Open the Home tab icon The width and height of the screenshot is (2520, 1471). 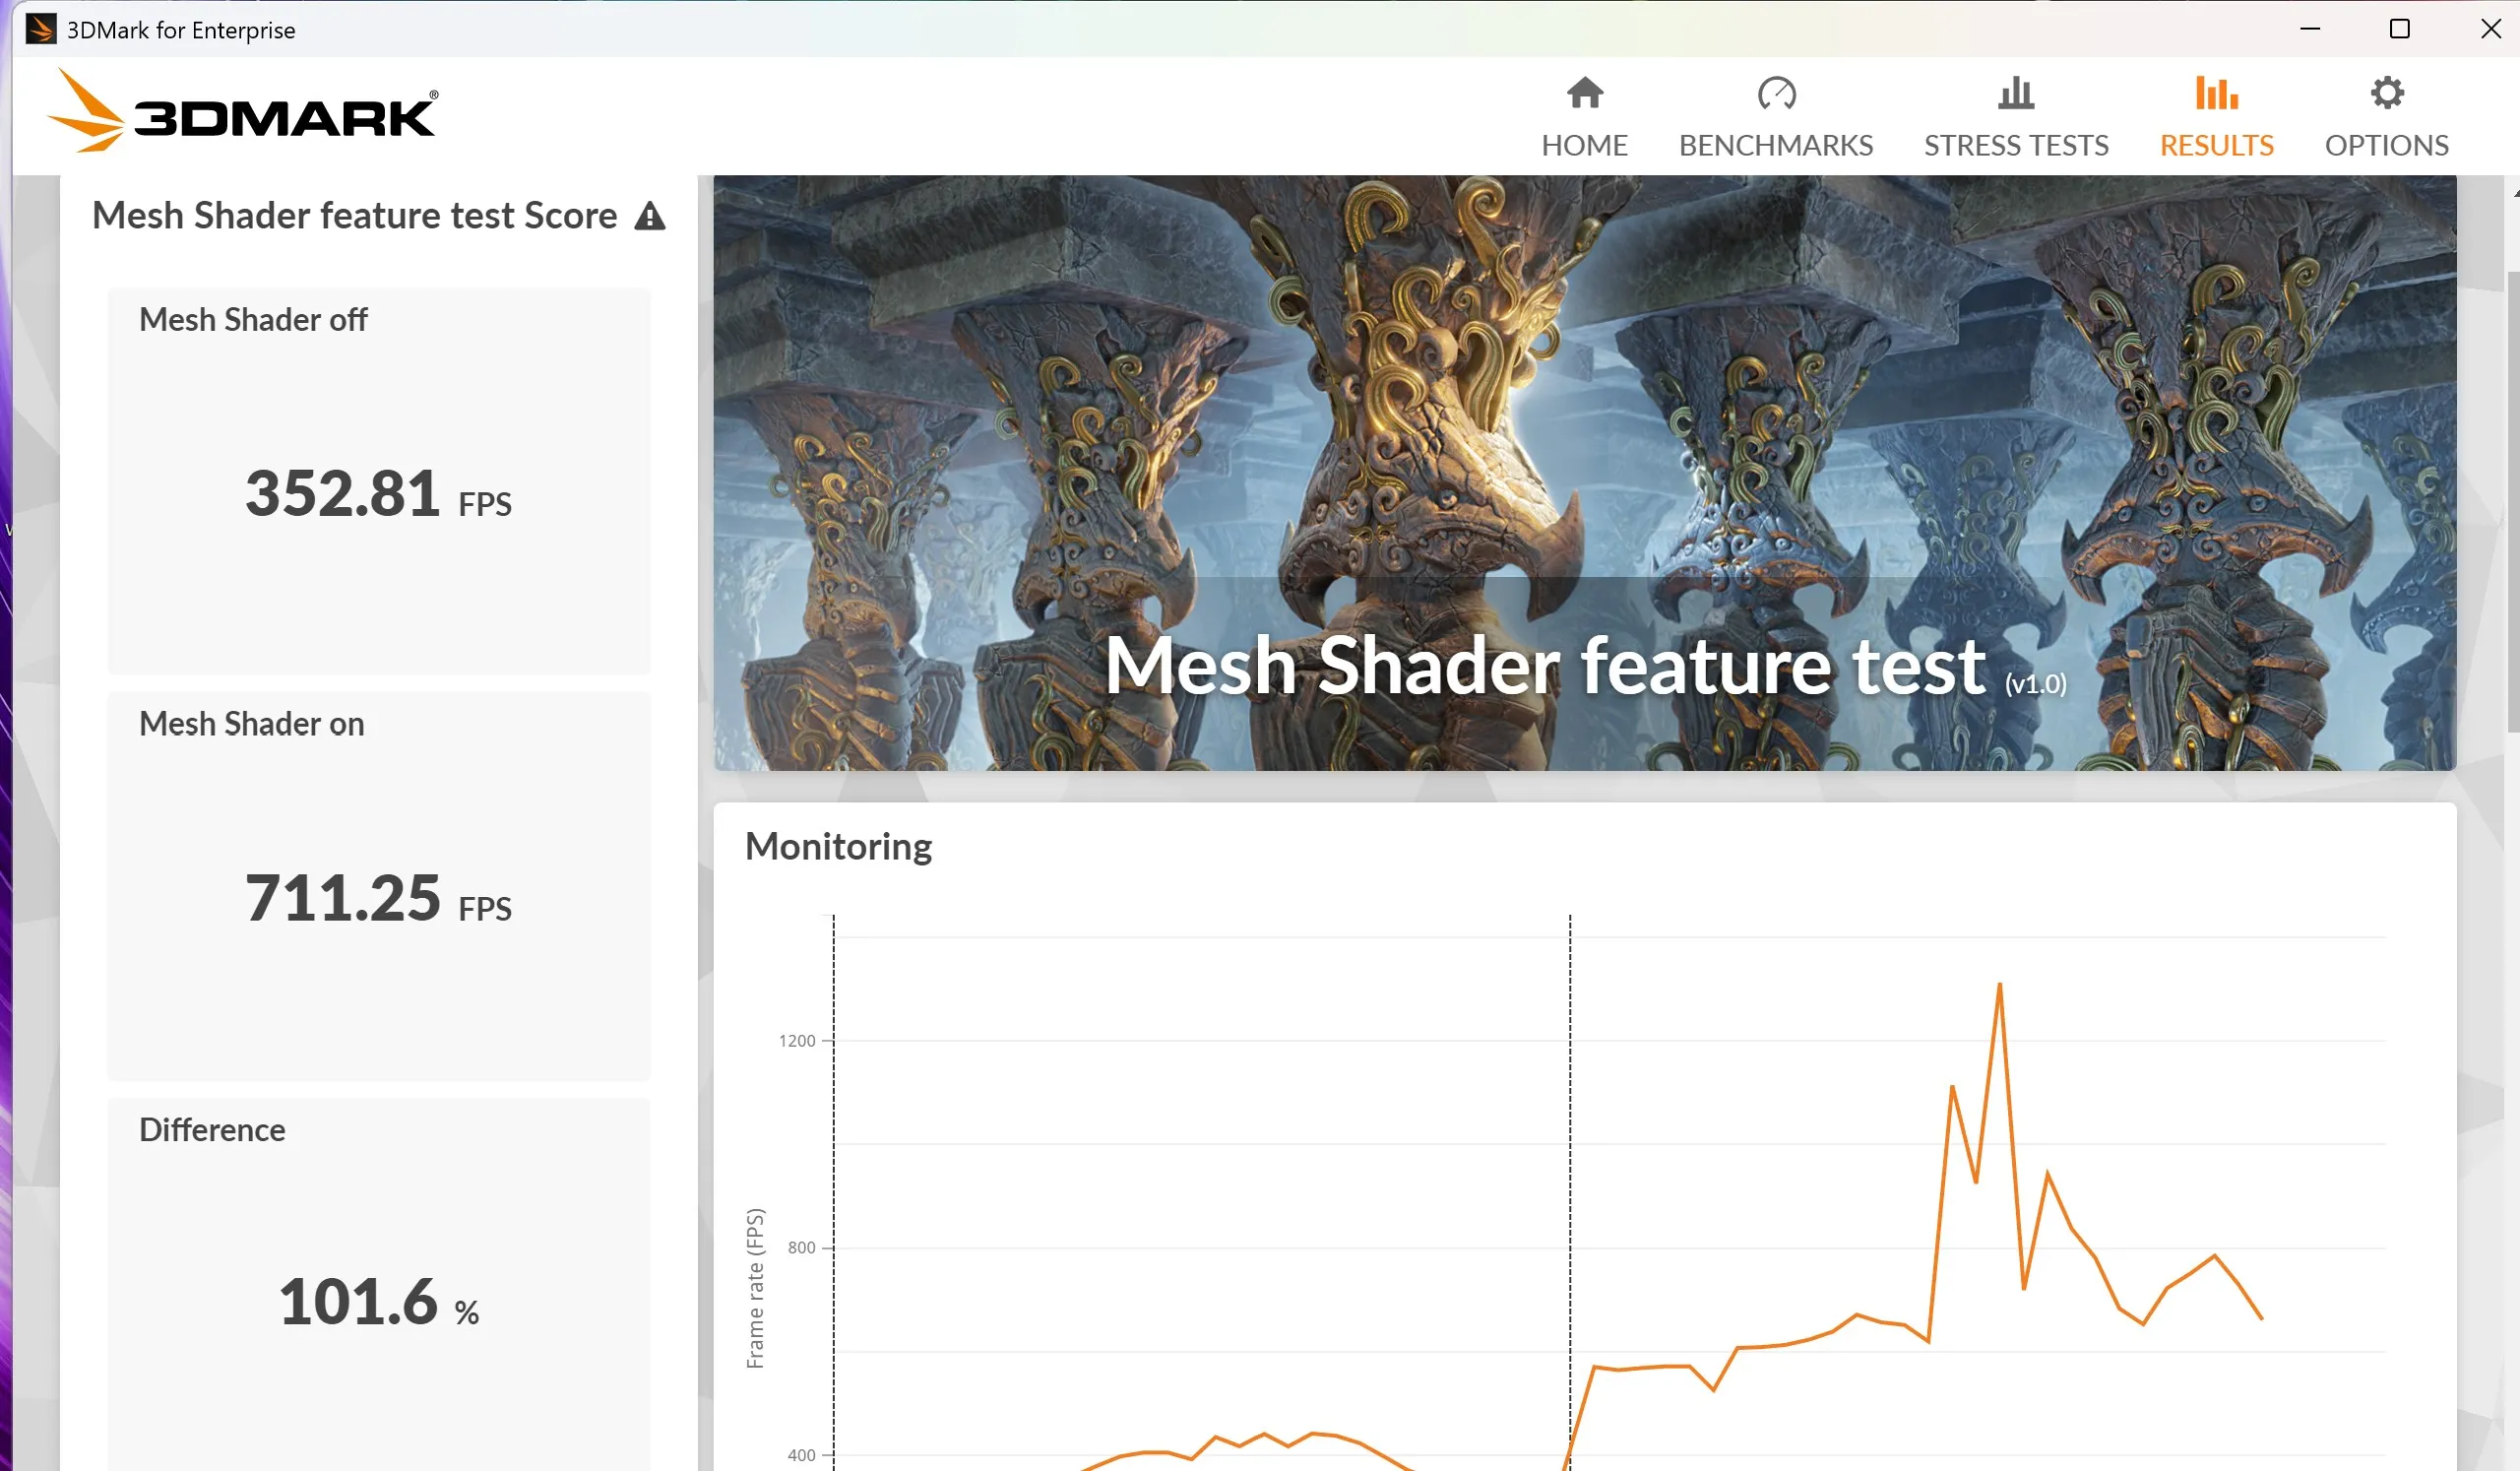tap(1584, 93)
